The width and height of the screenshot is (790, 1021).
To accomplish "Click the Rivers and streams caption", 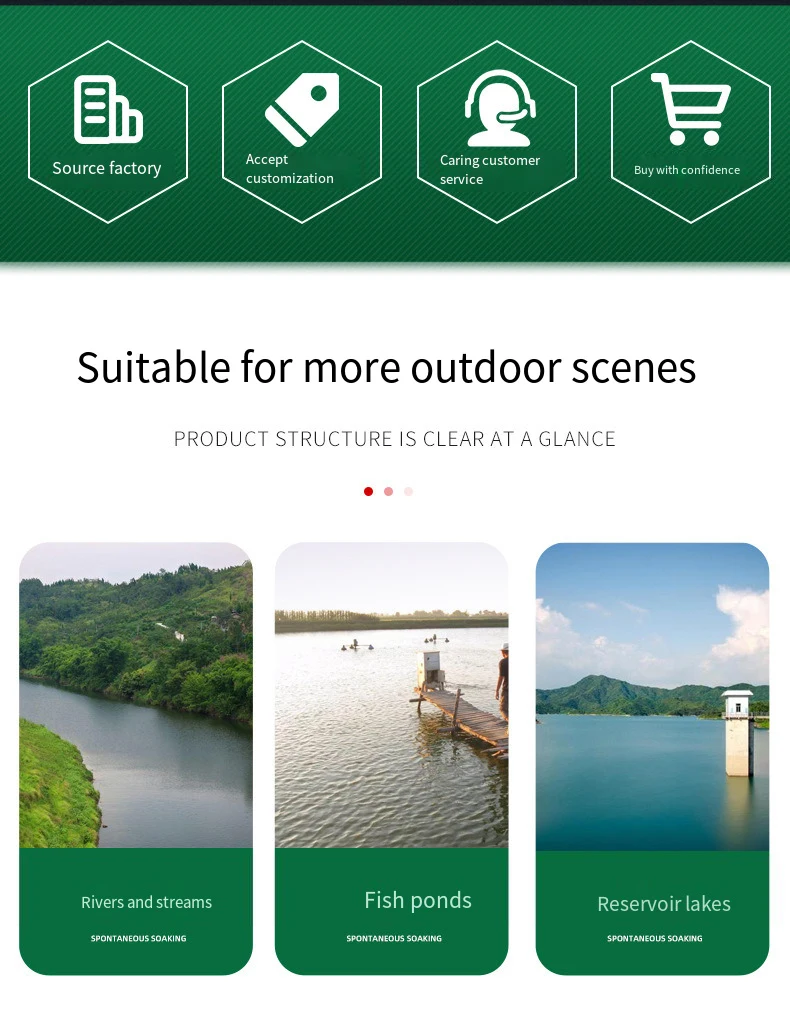I will tap(146, 902).
